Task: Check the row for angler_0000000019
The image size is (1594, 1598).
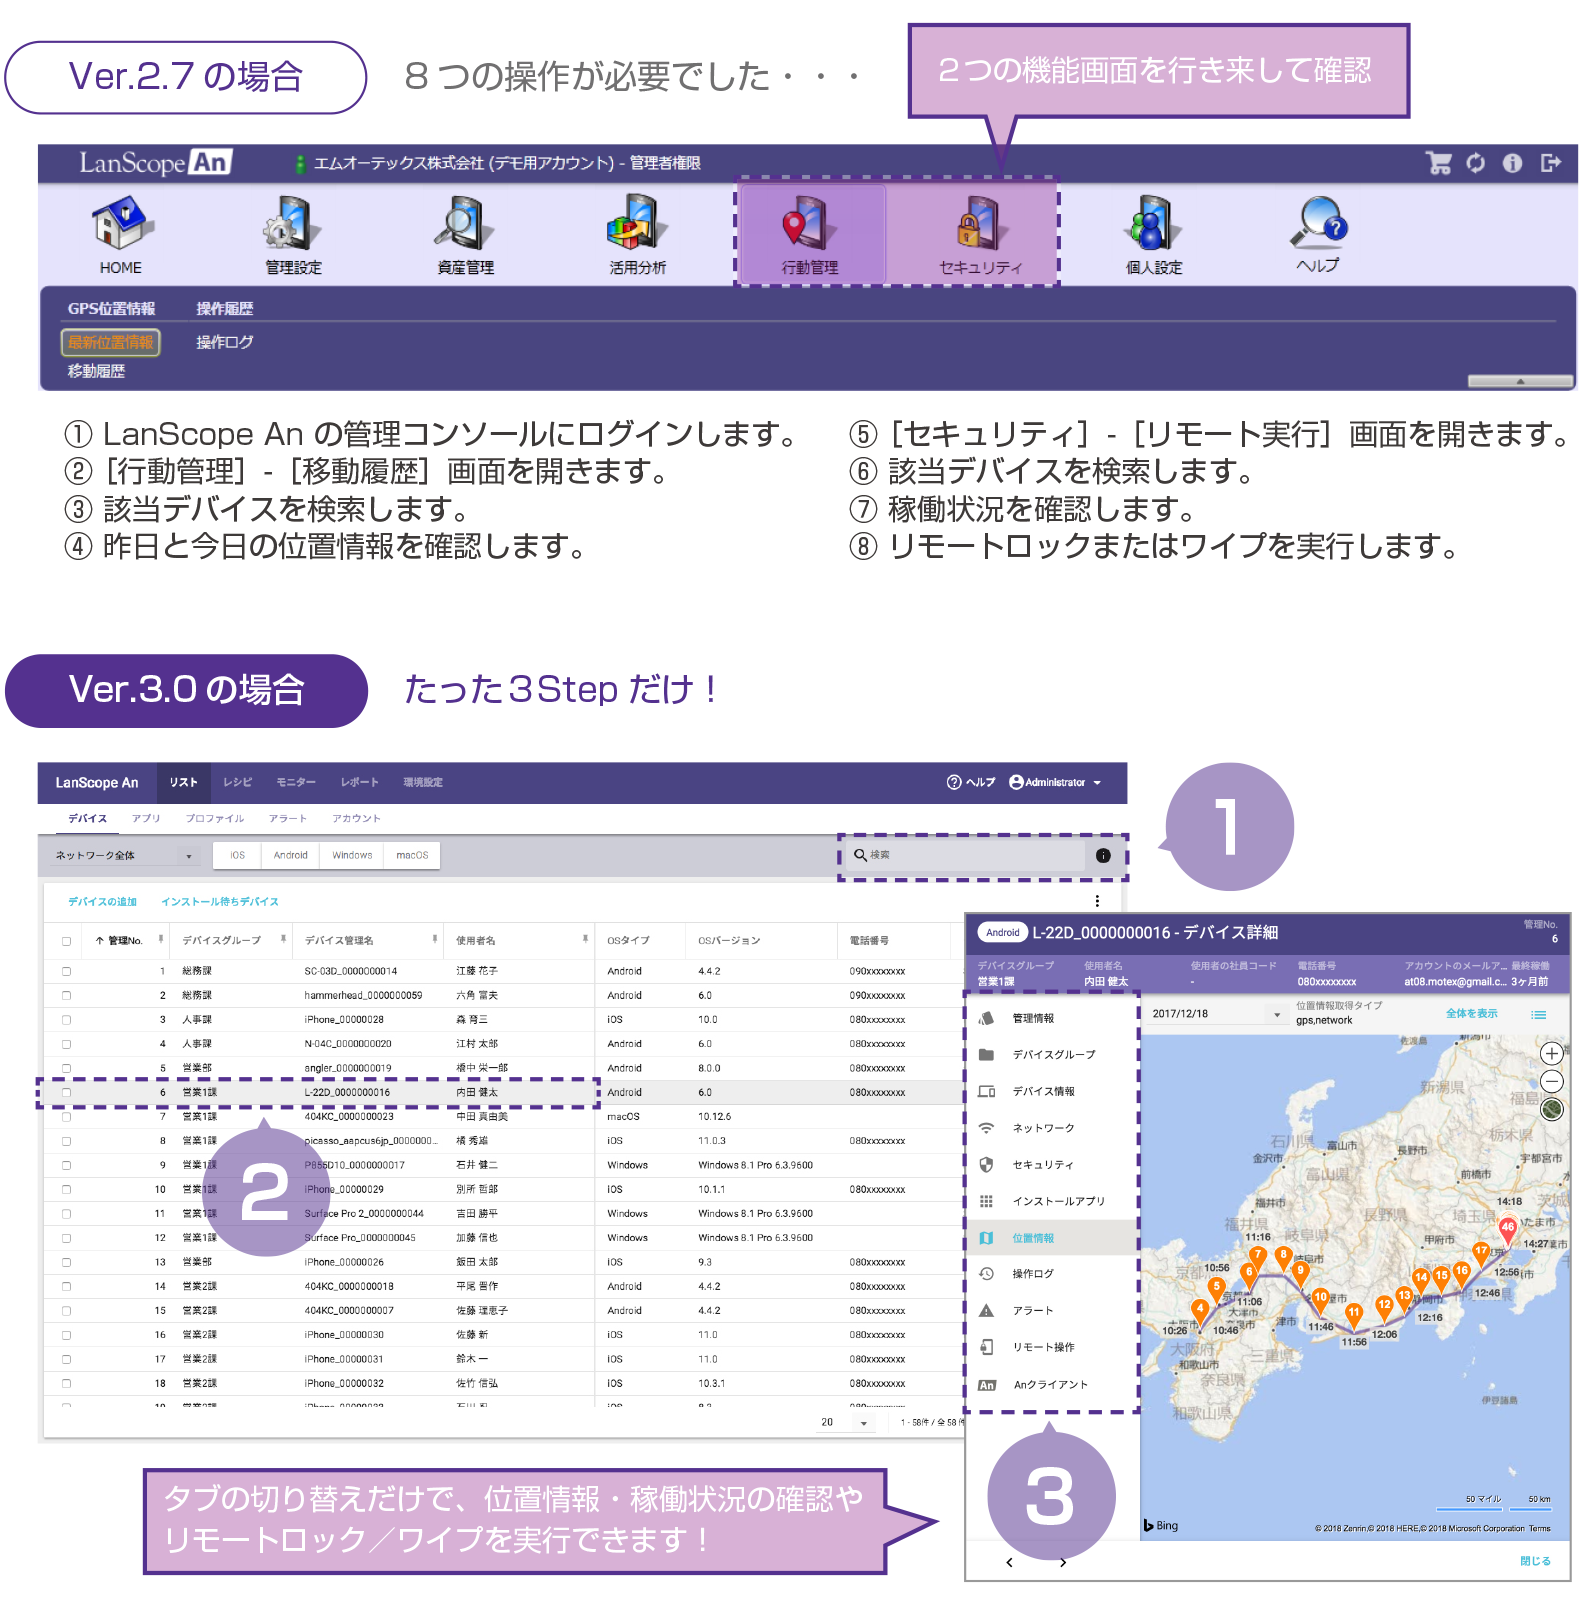Action: [x=67, y=1068]
